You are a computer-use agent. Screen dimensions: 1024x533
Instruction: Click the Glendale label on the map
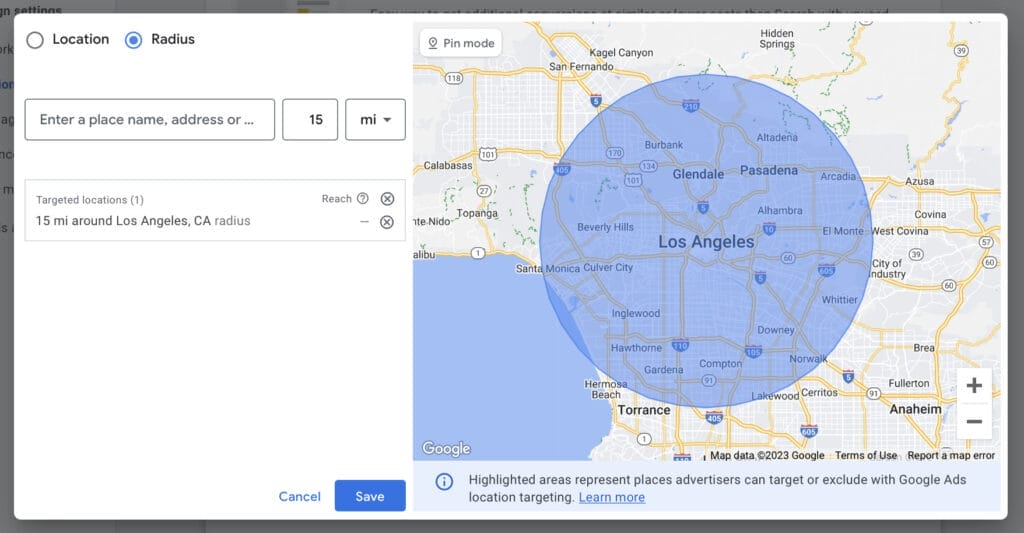coord(698,174)
